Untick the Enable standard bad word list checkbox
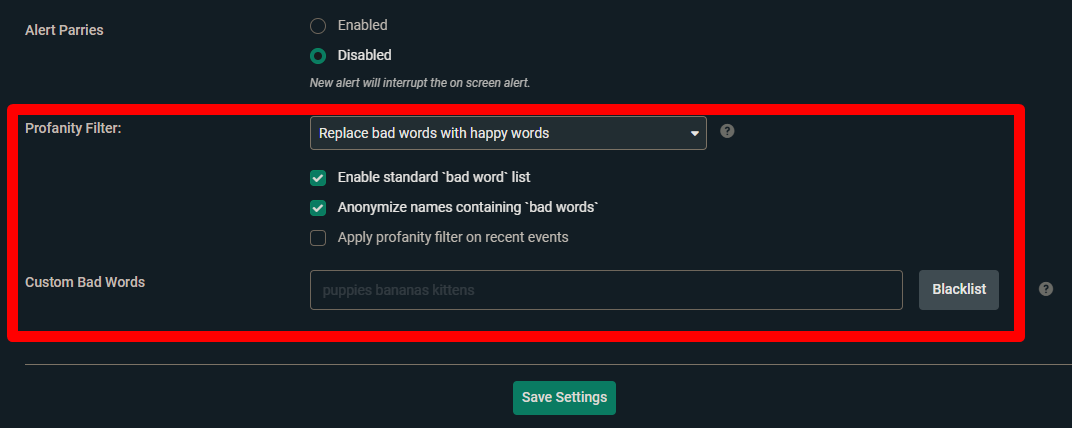 pos(318,178)
